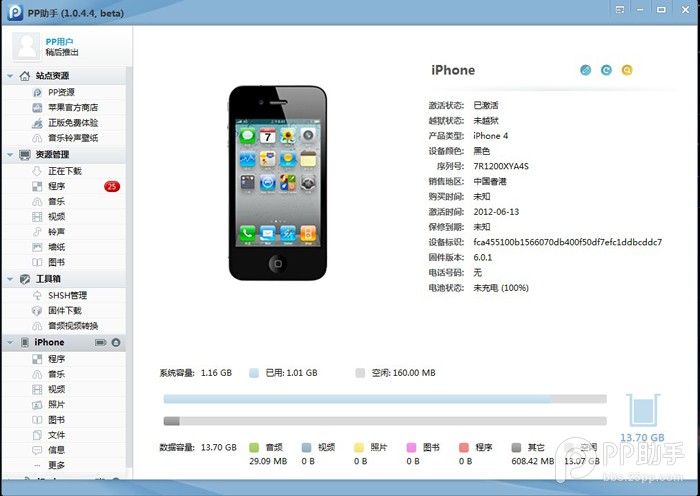Click the serial number 7R1200XYA4S

pos(501,166)
